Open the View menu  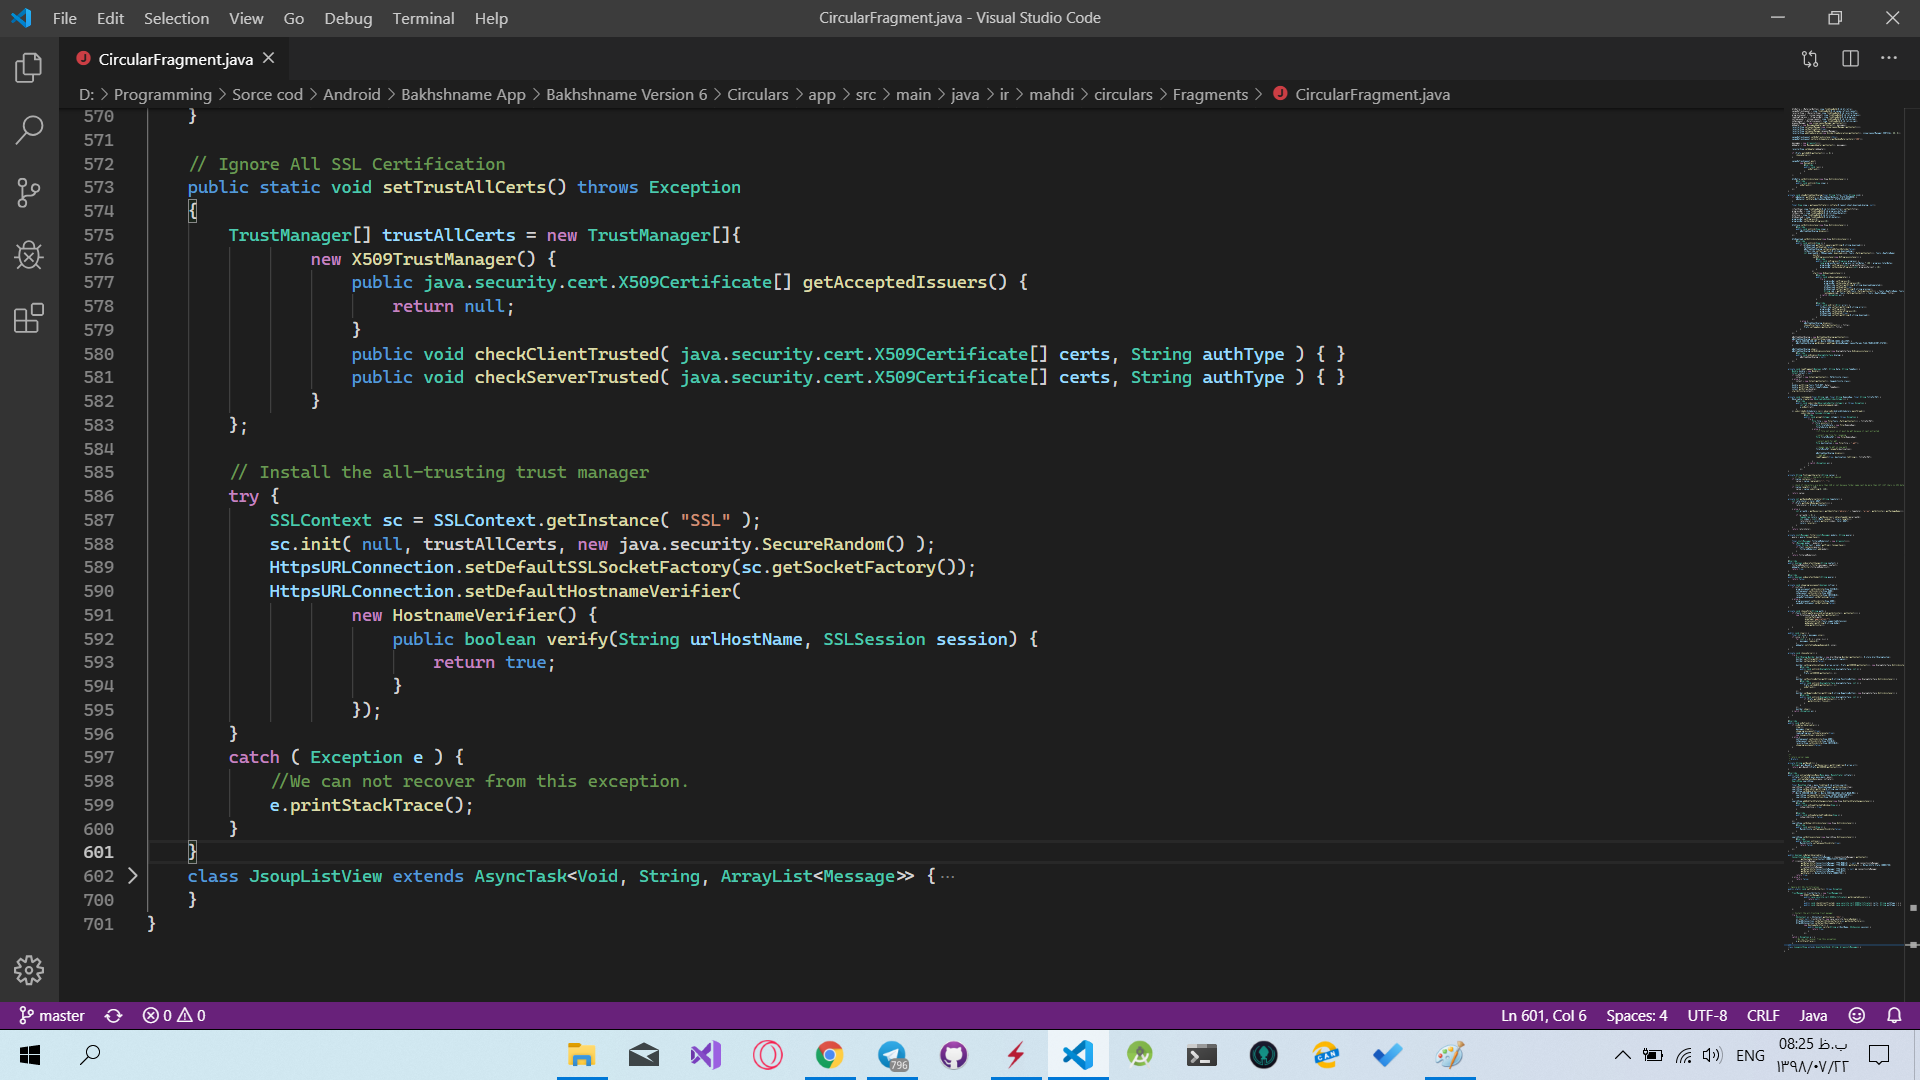(x=246, y=18)
